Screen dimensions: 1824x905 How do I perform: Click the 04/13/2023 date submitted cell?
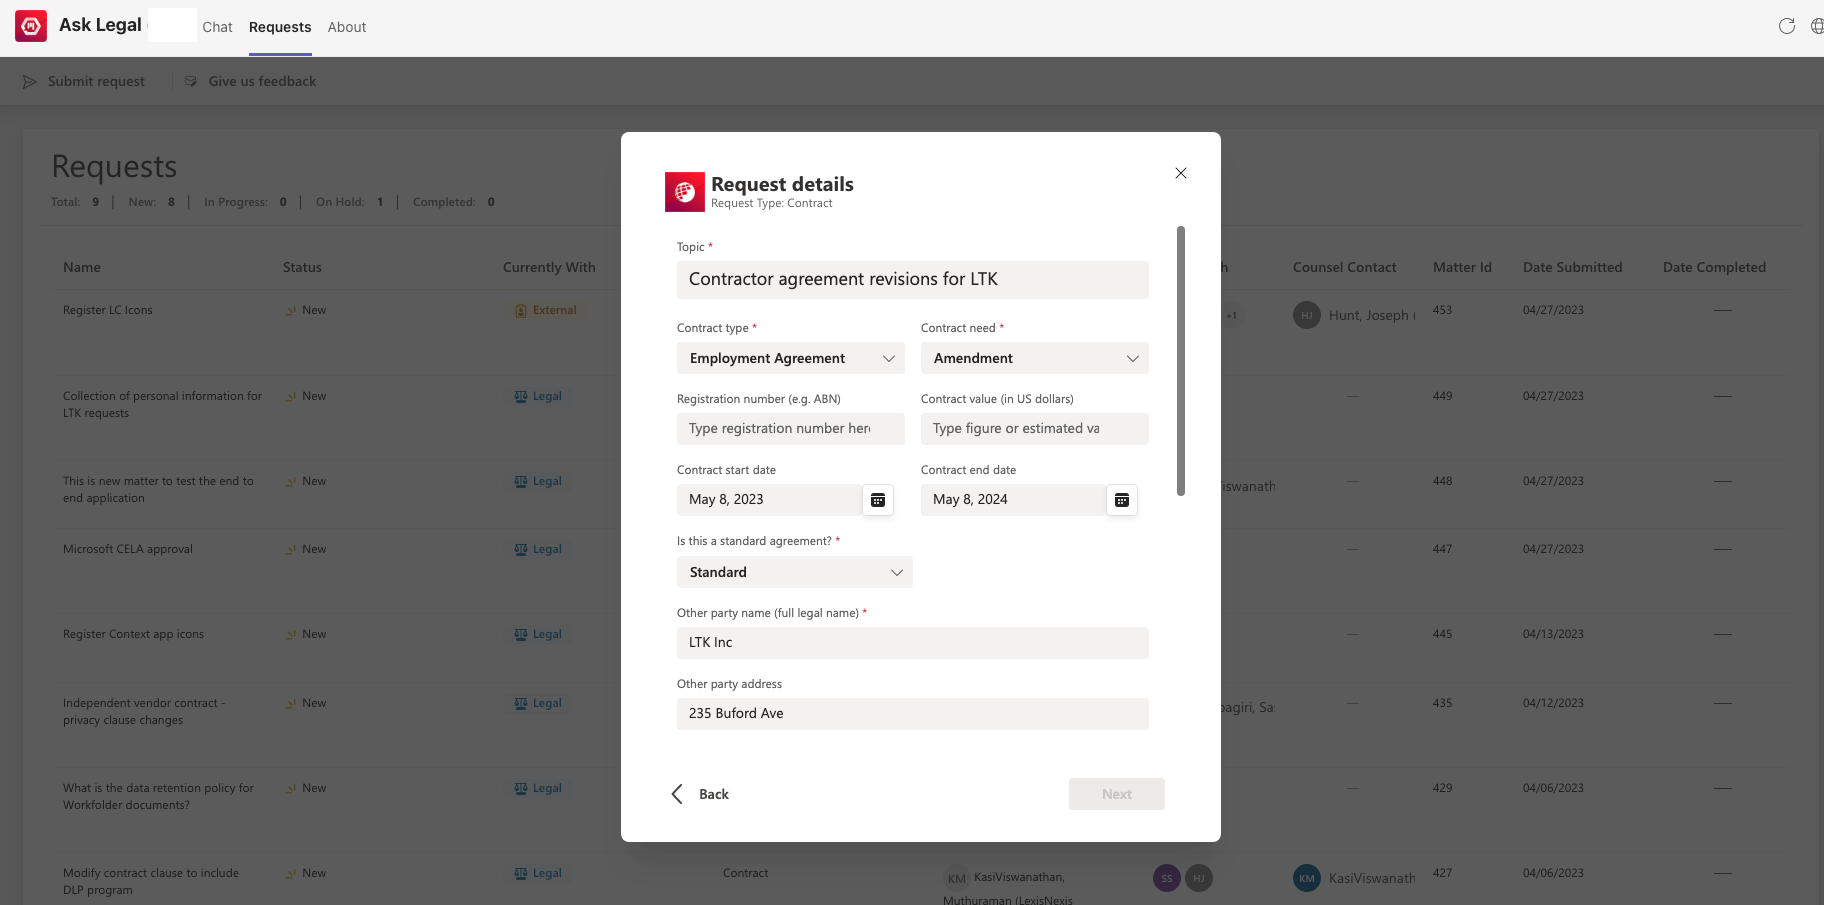tap(1553, 634)
